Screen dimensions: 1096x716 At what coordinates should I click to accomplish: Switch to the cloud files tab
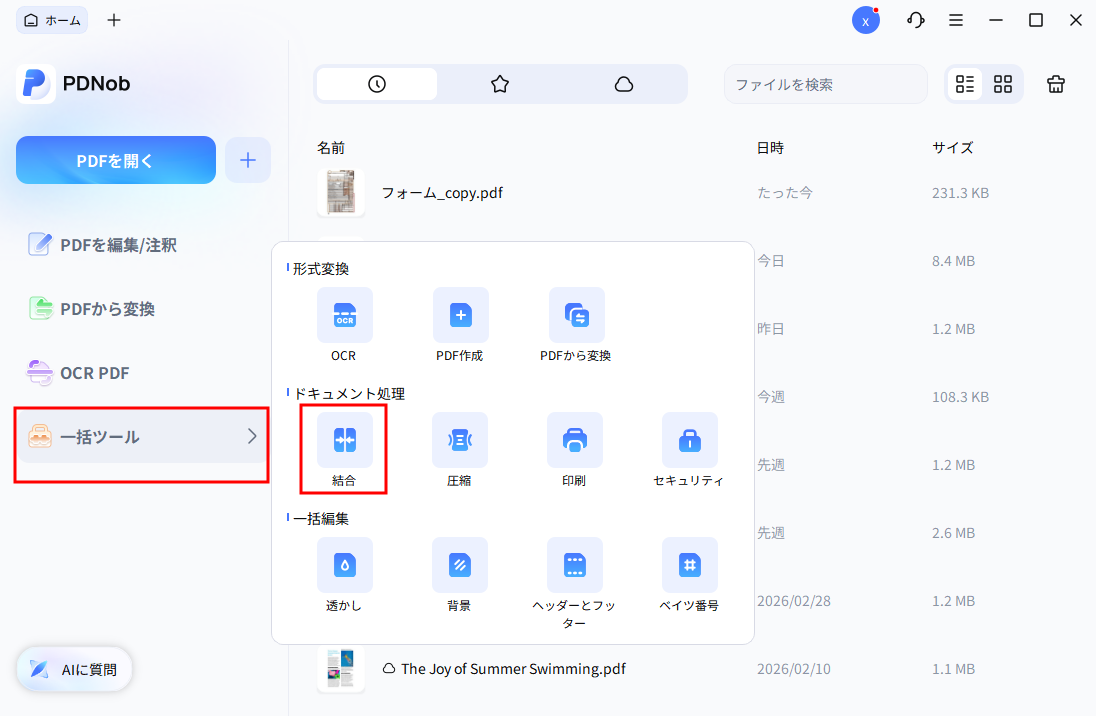(624, 84)
